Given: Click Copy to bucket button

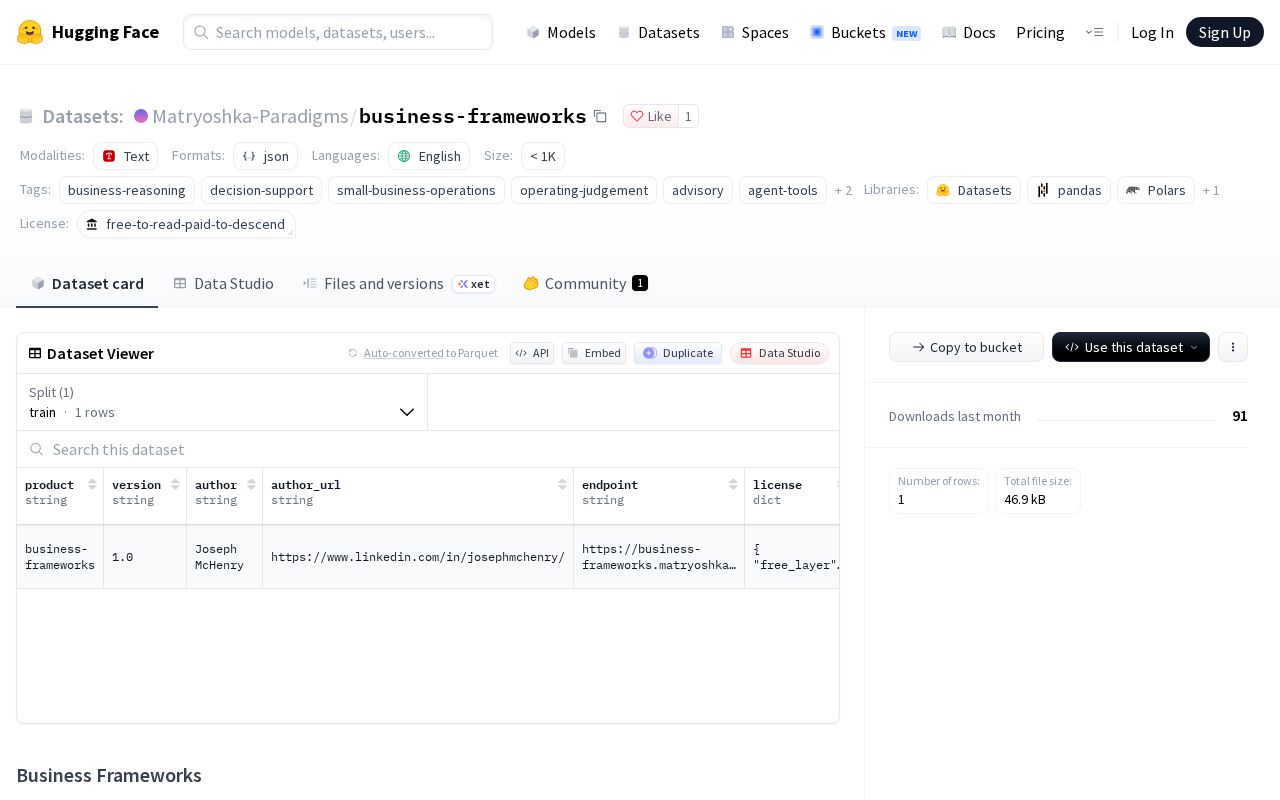Looking at the screenshot, I should (x=966, y=347).
